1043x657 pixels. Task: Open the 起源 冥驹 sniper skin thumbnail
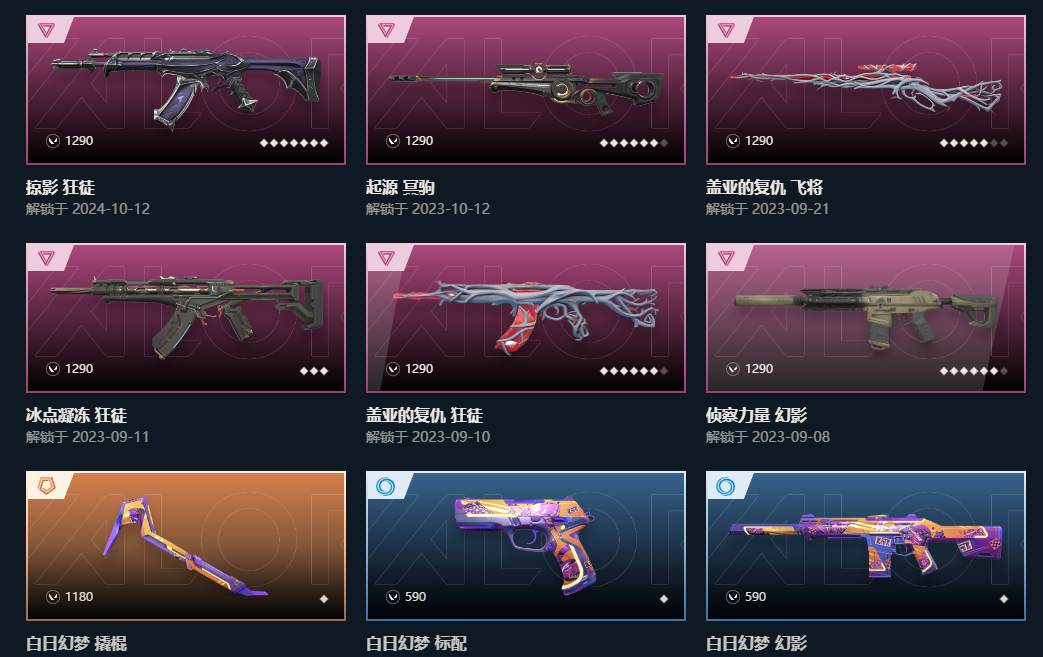tap(525, 90)
